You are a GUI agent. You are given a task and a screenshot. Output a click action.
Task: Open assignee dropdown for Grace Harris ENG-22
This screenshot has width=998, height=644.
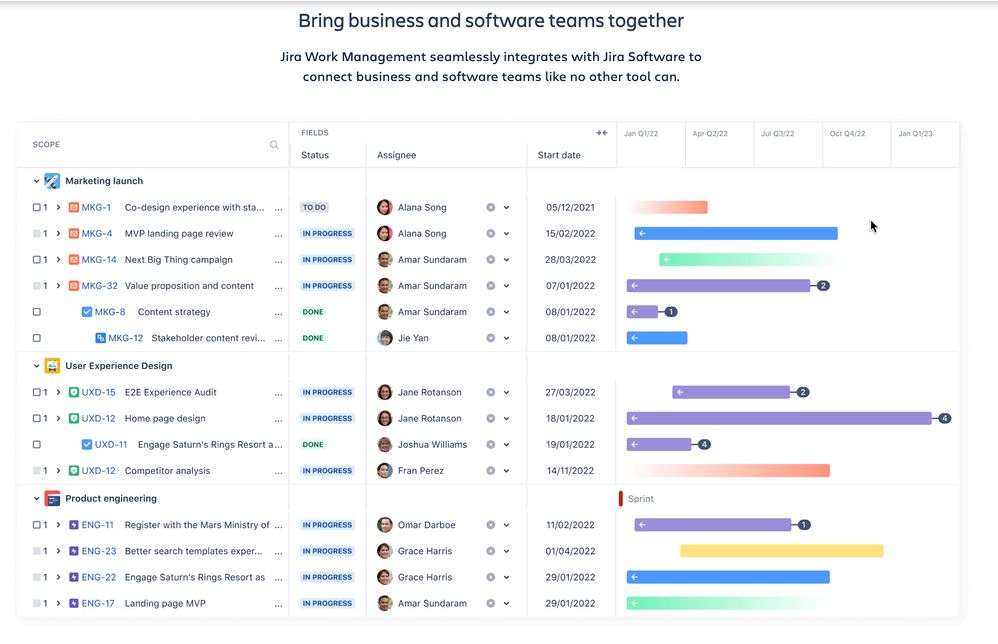[506, 577]
